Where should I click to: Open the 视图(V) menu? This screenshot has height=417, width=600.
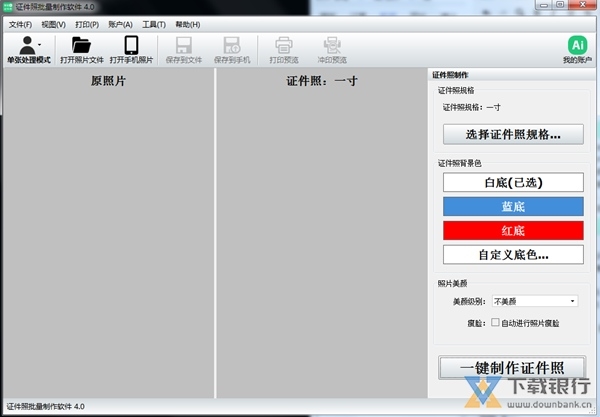point(54,25)
